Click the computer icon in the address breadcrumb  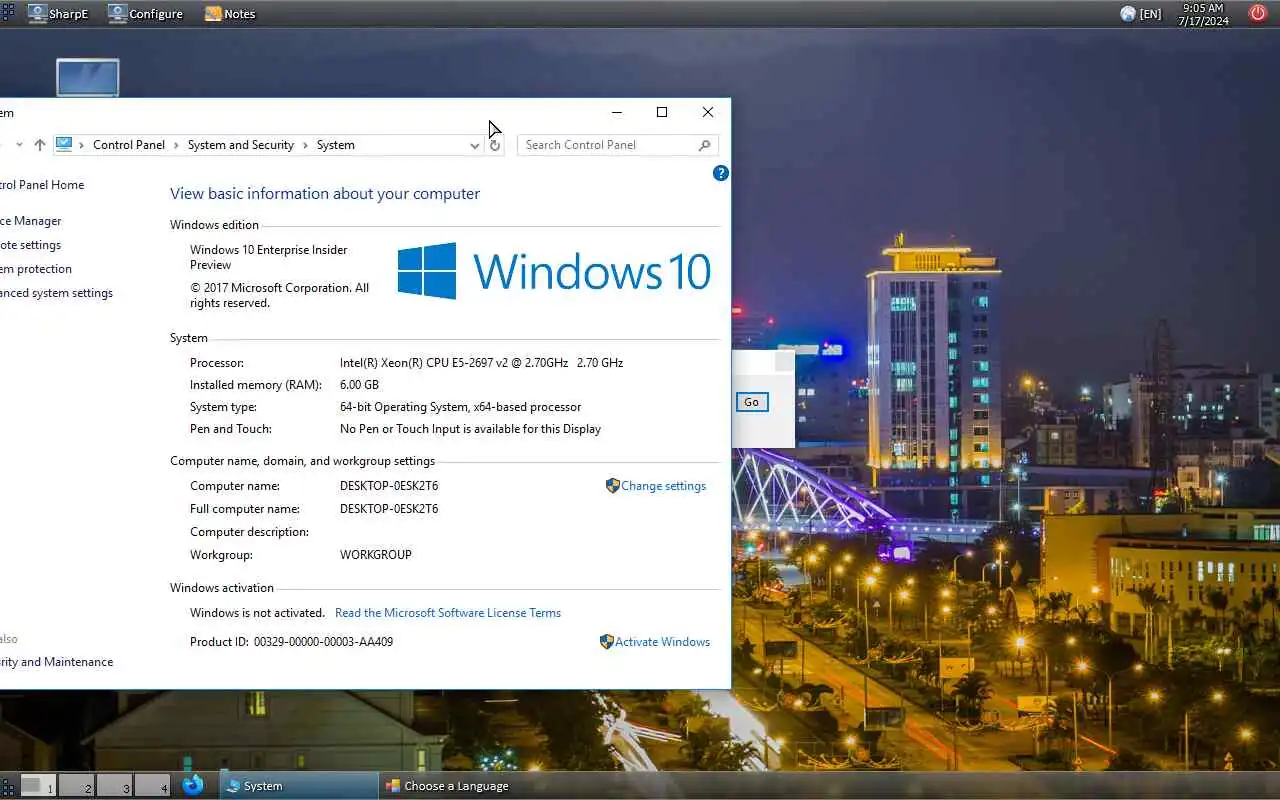click(64, 144)
